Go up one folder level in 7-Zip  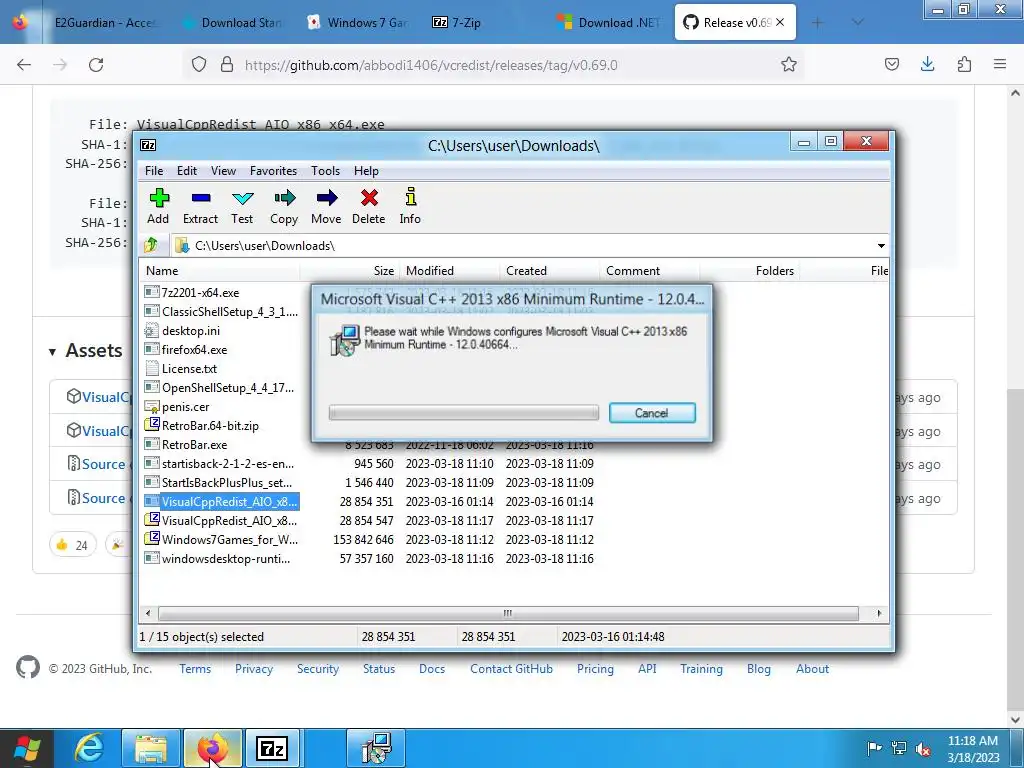[x=152, y=246]
